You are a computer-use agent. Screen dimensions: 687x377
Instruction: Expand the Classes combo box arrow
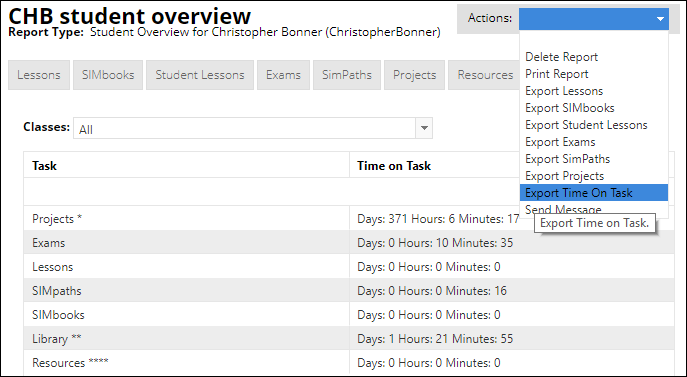pos(424,128)
